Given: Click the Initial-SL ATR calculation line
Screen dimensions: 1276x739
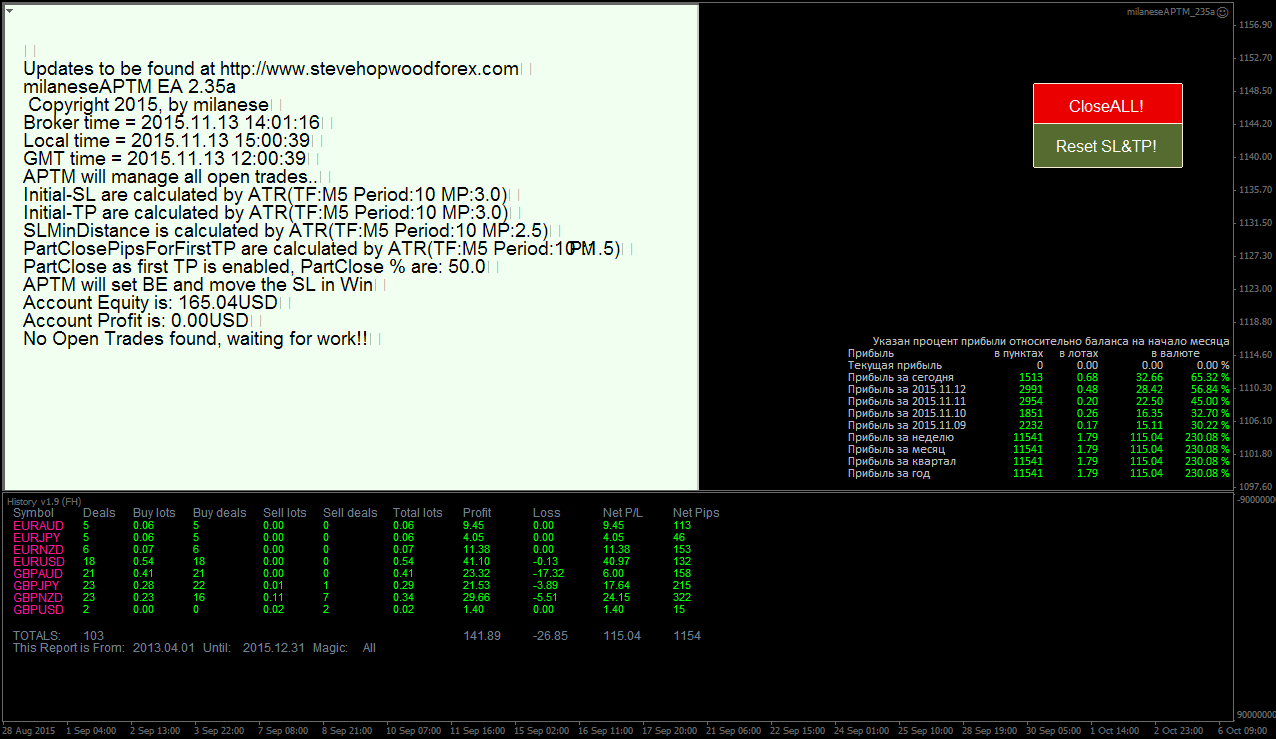Looking at the screenshot, I should click(265, 195).
